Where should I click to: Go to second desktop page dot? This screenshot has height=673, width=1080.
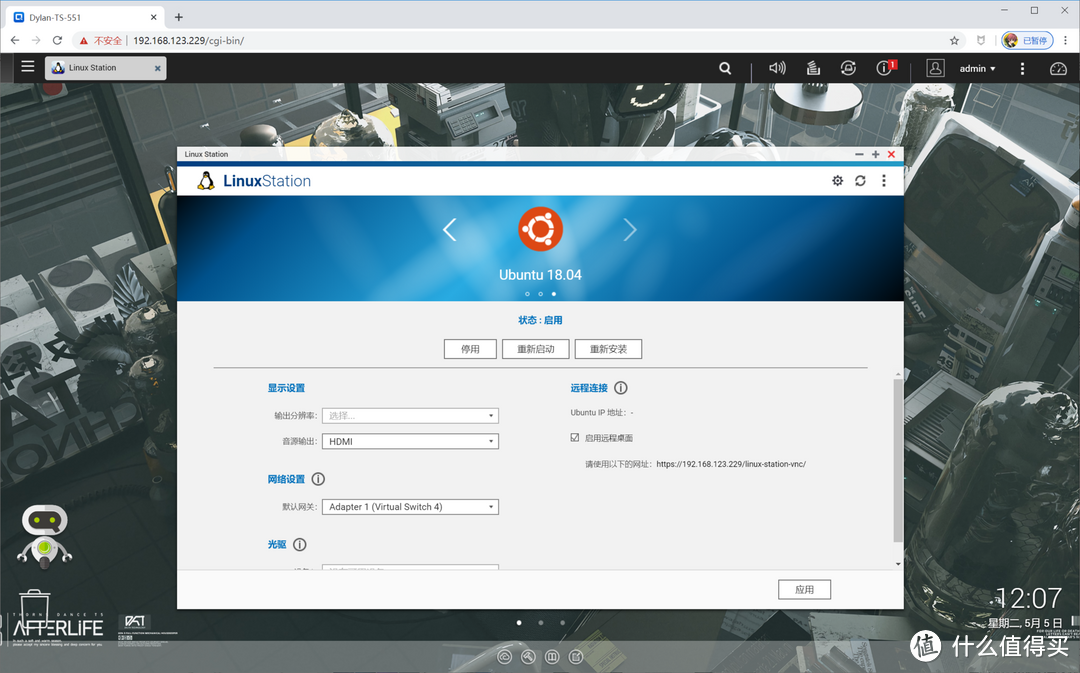(x=541, y=623)
